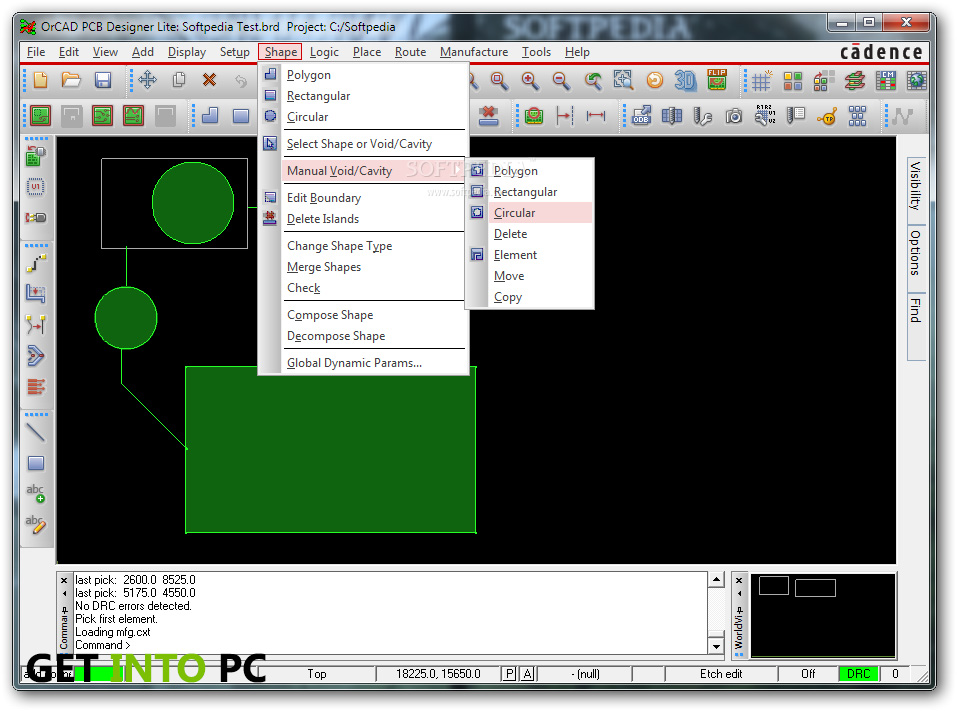The width and height of the screenshot is (957, 711).
Task: Click the Top layer status field
Action: pos(317,674)
